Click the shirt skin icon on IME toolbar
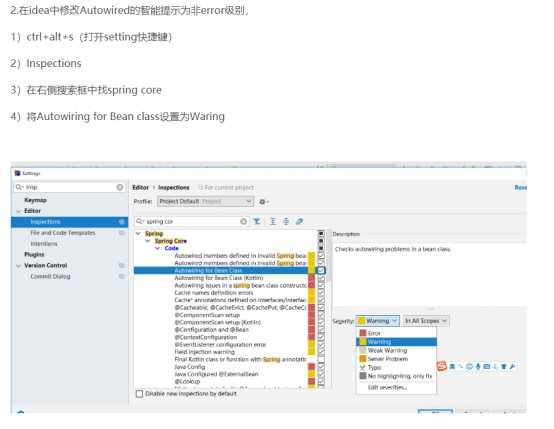 tap(503, 366)
